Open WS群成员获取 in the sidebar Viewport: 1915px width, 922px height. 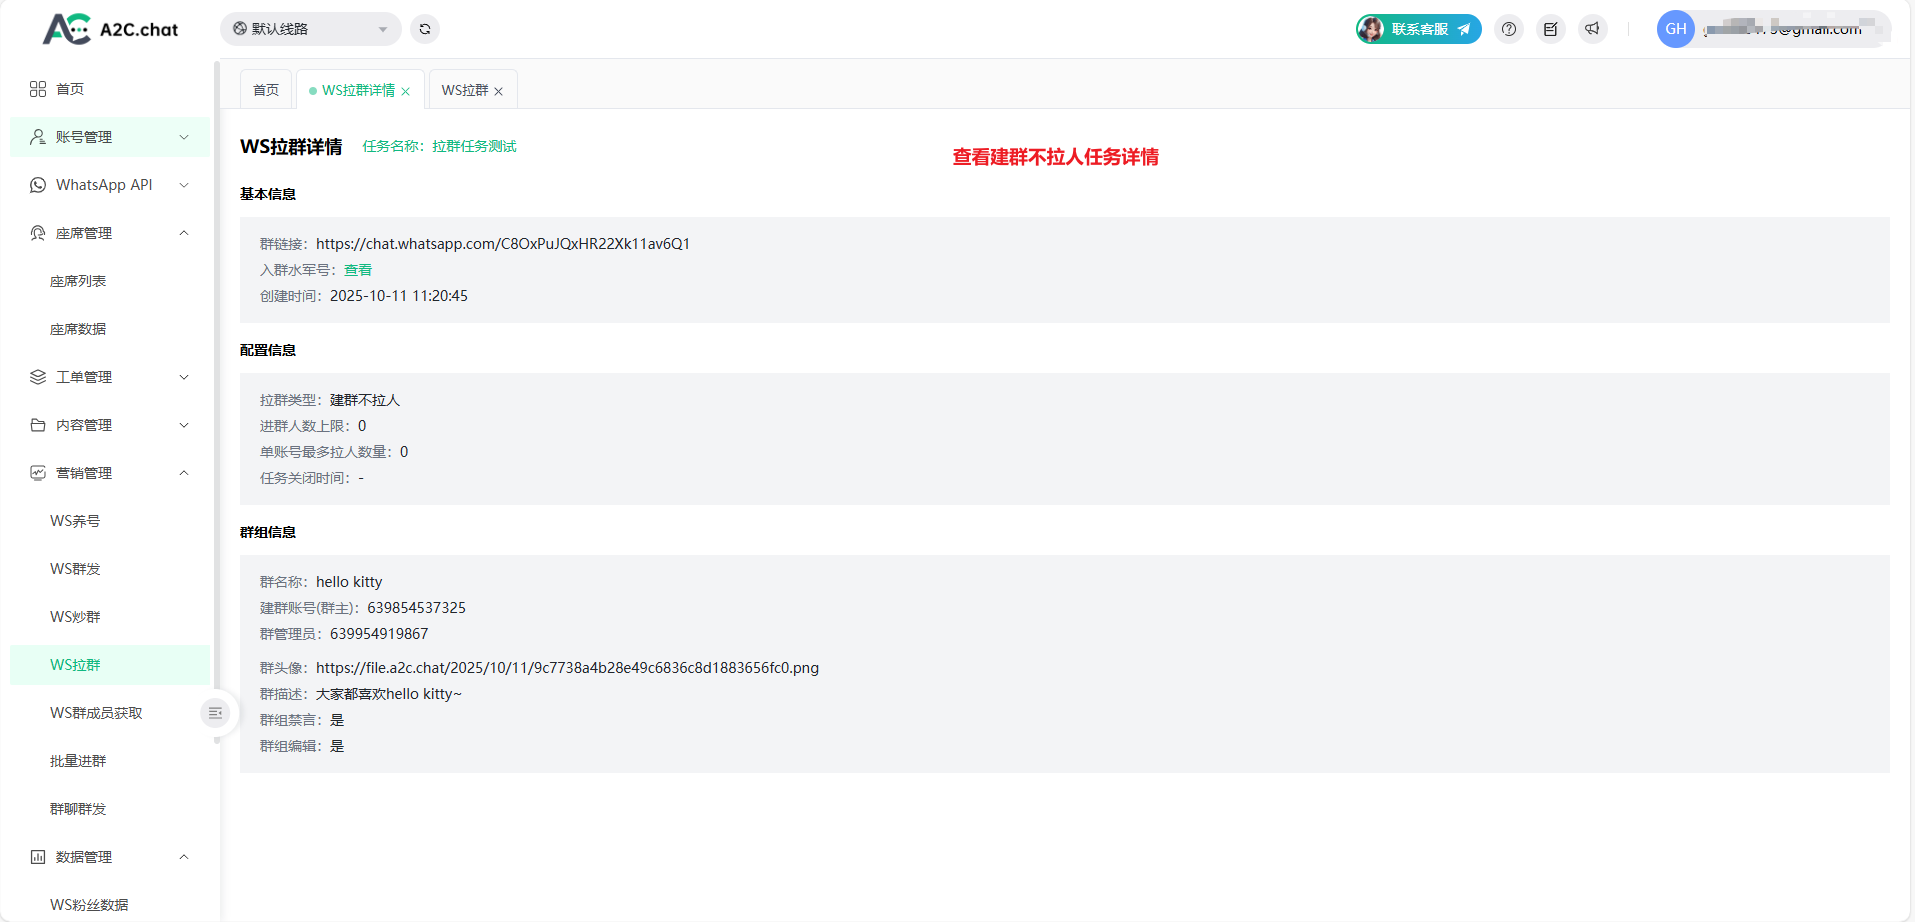[x=96, y=713]
